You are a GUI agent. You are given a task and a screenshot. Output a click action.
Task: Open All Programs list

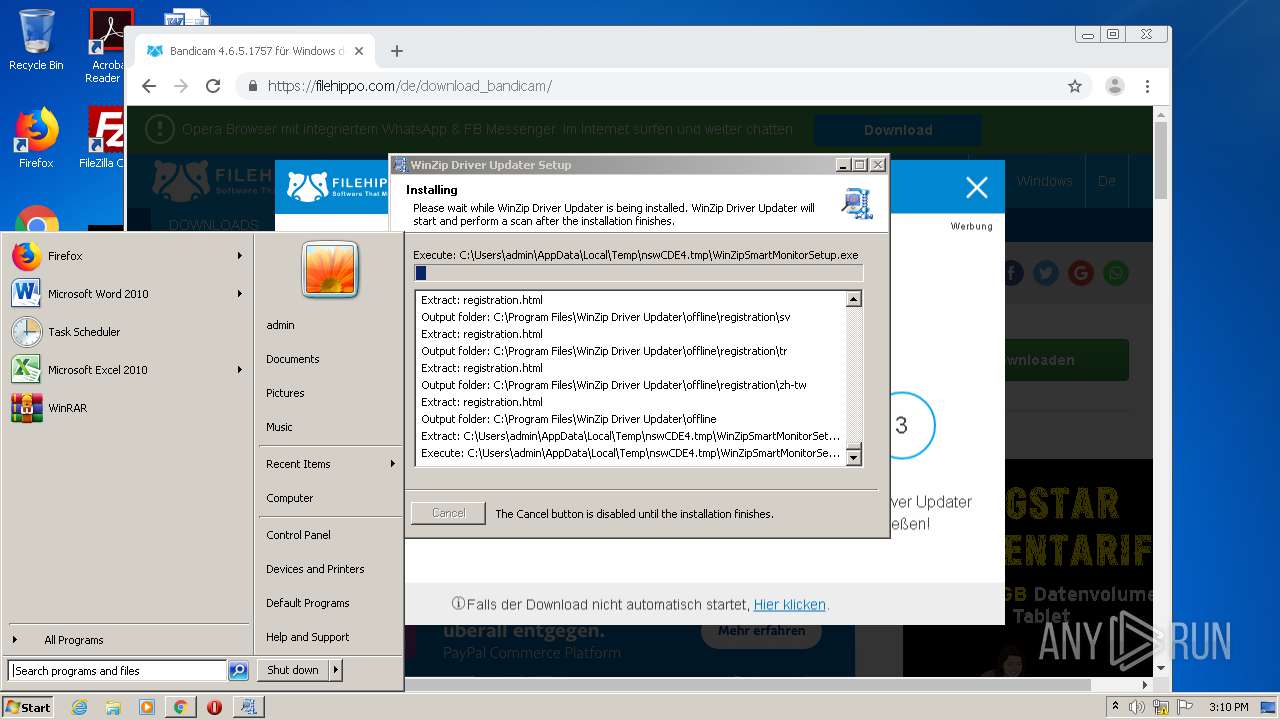click(x=126, y=640)
